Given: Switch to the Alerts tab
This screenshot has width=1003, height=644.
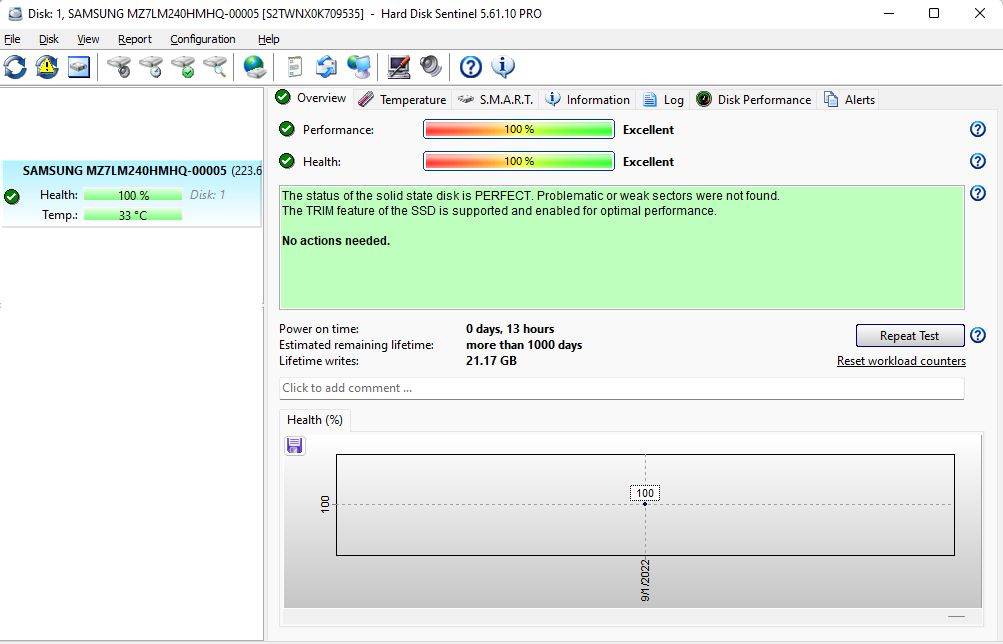Looking at the screenshot, I should tap(849, 100).
